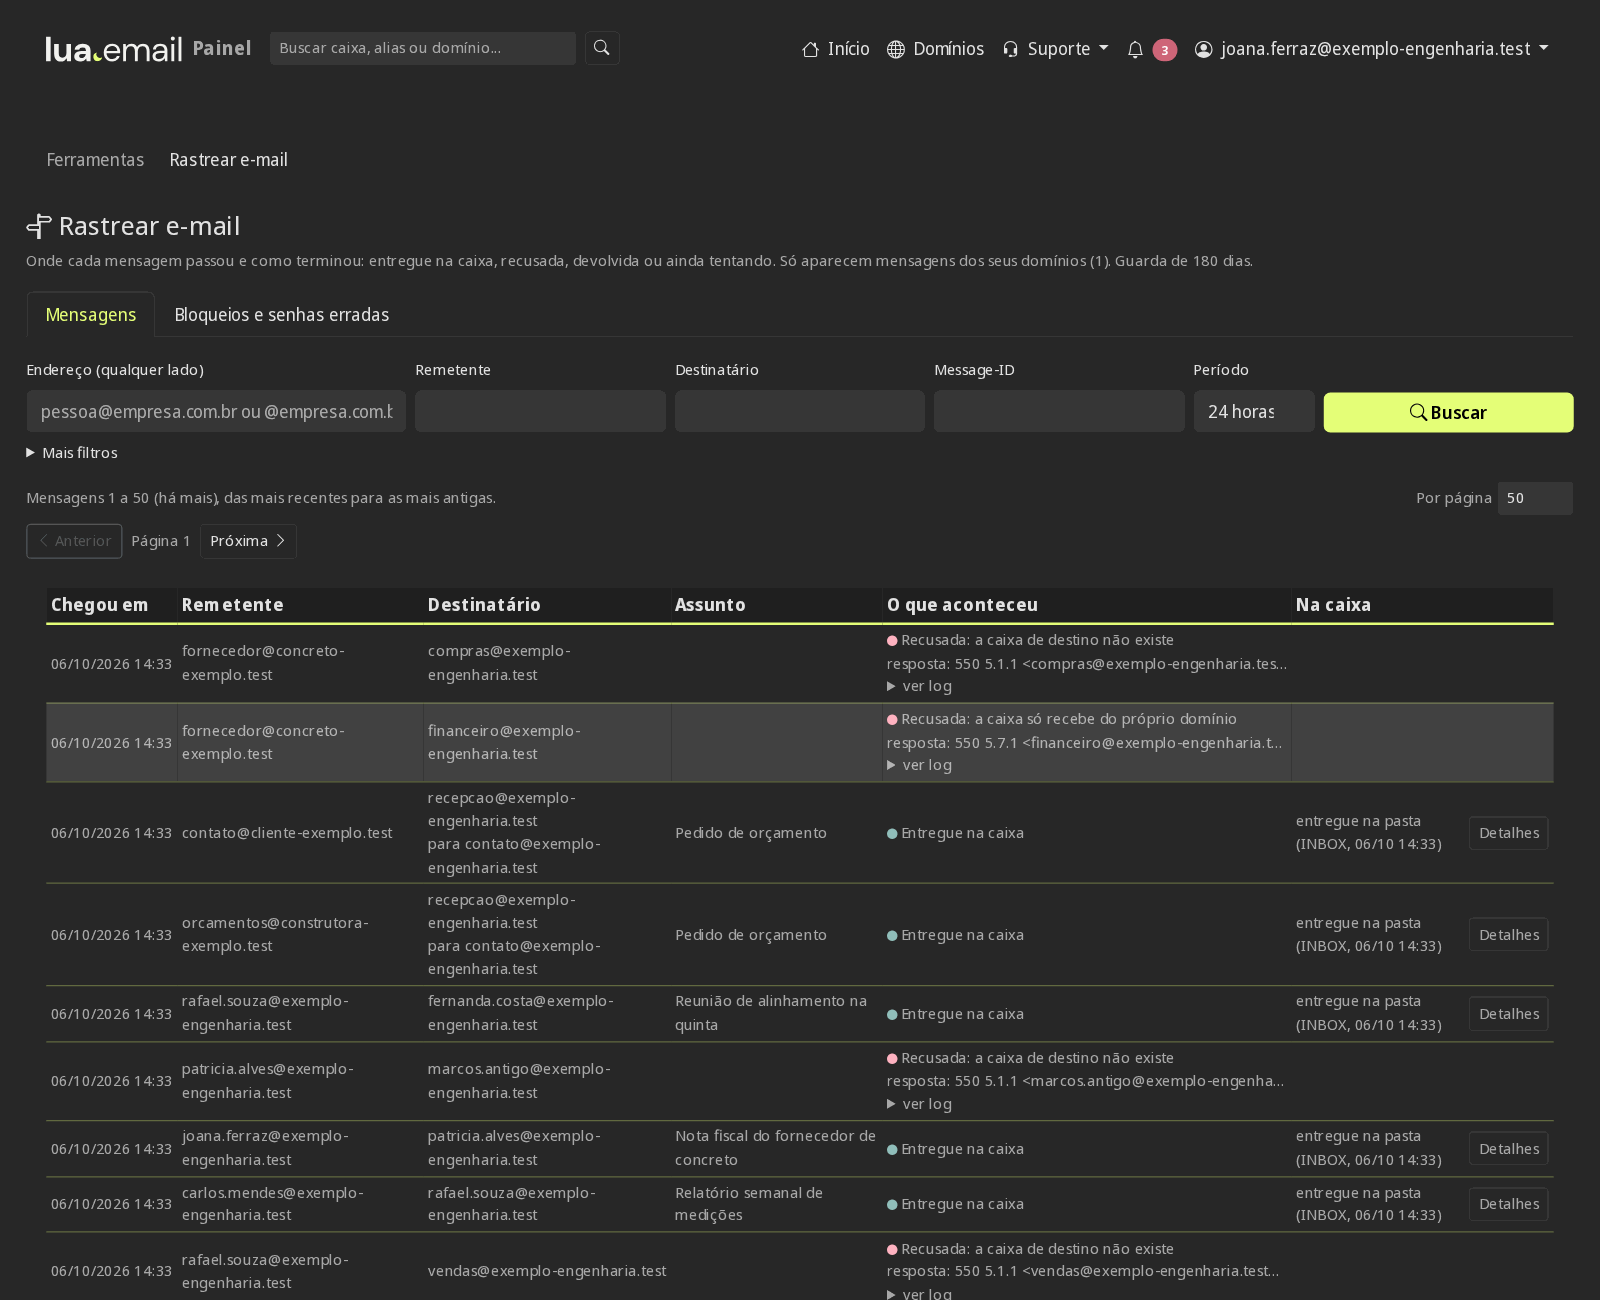
Task: Open the Por página dropdown
Action: point(1535,498)
